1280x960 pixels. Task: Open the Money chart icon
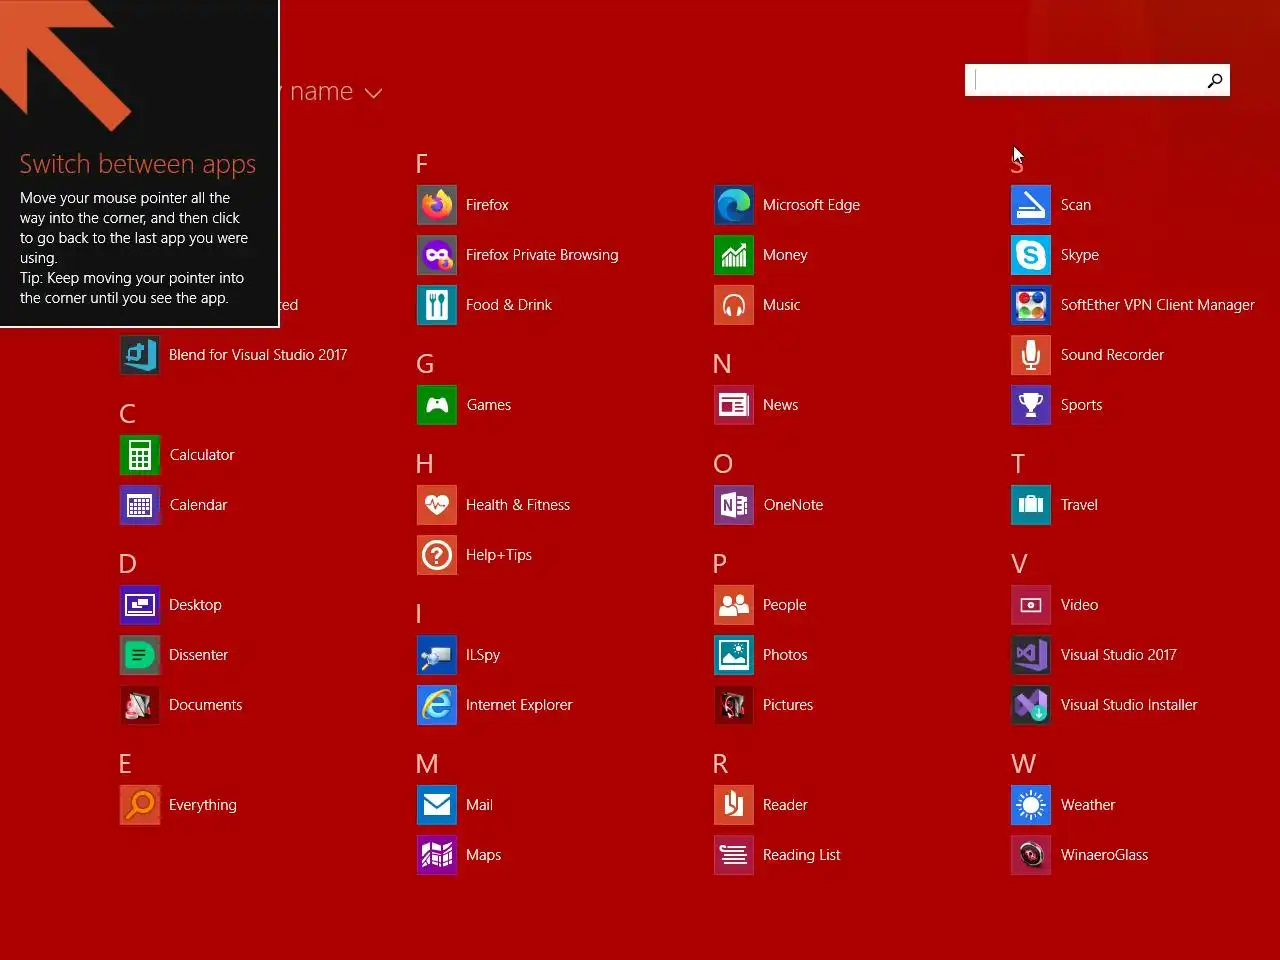(734, 255)
